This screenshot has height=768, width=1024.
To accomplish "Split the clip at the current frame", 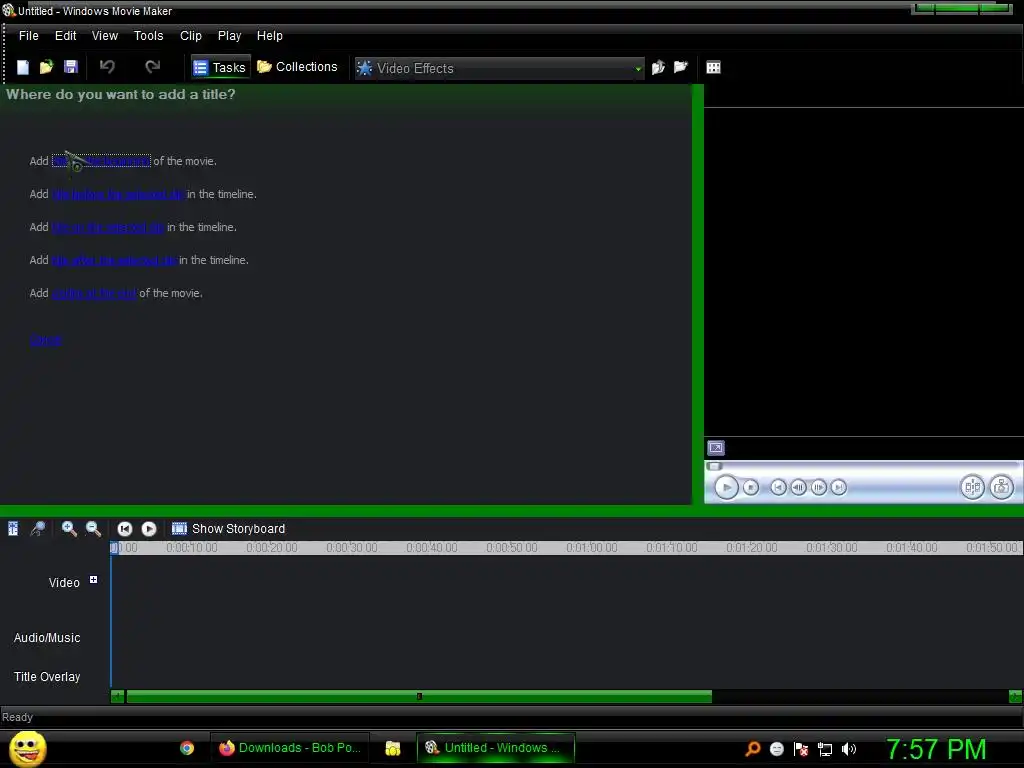I will tap(972, 487).
